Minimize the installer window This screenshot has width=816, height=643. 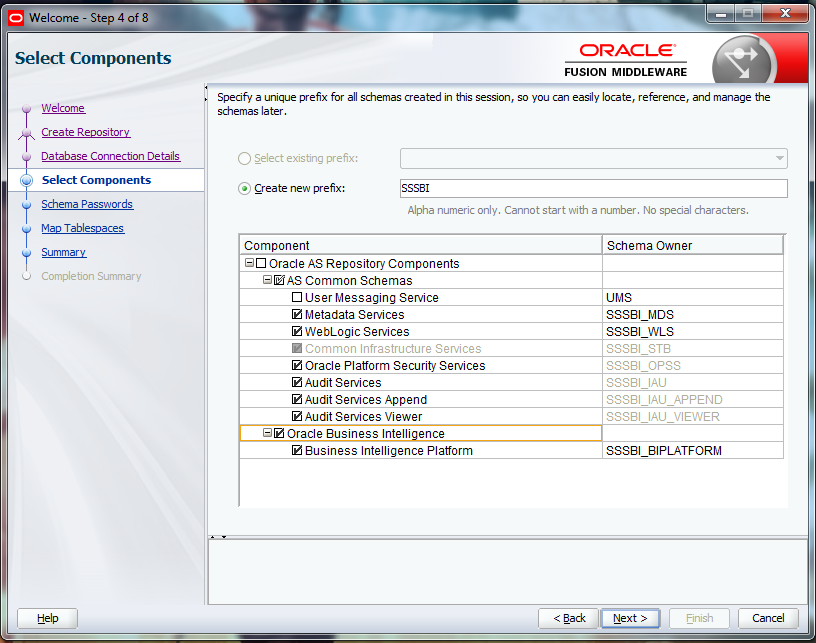pos(721,14)
